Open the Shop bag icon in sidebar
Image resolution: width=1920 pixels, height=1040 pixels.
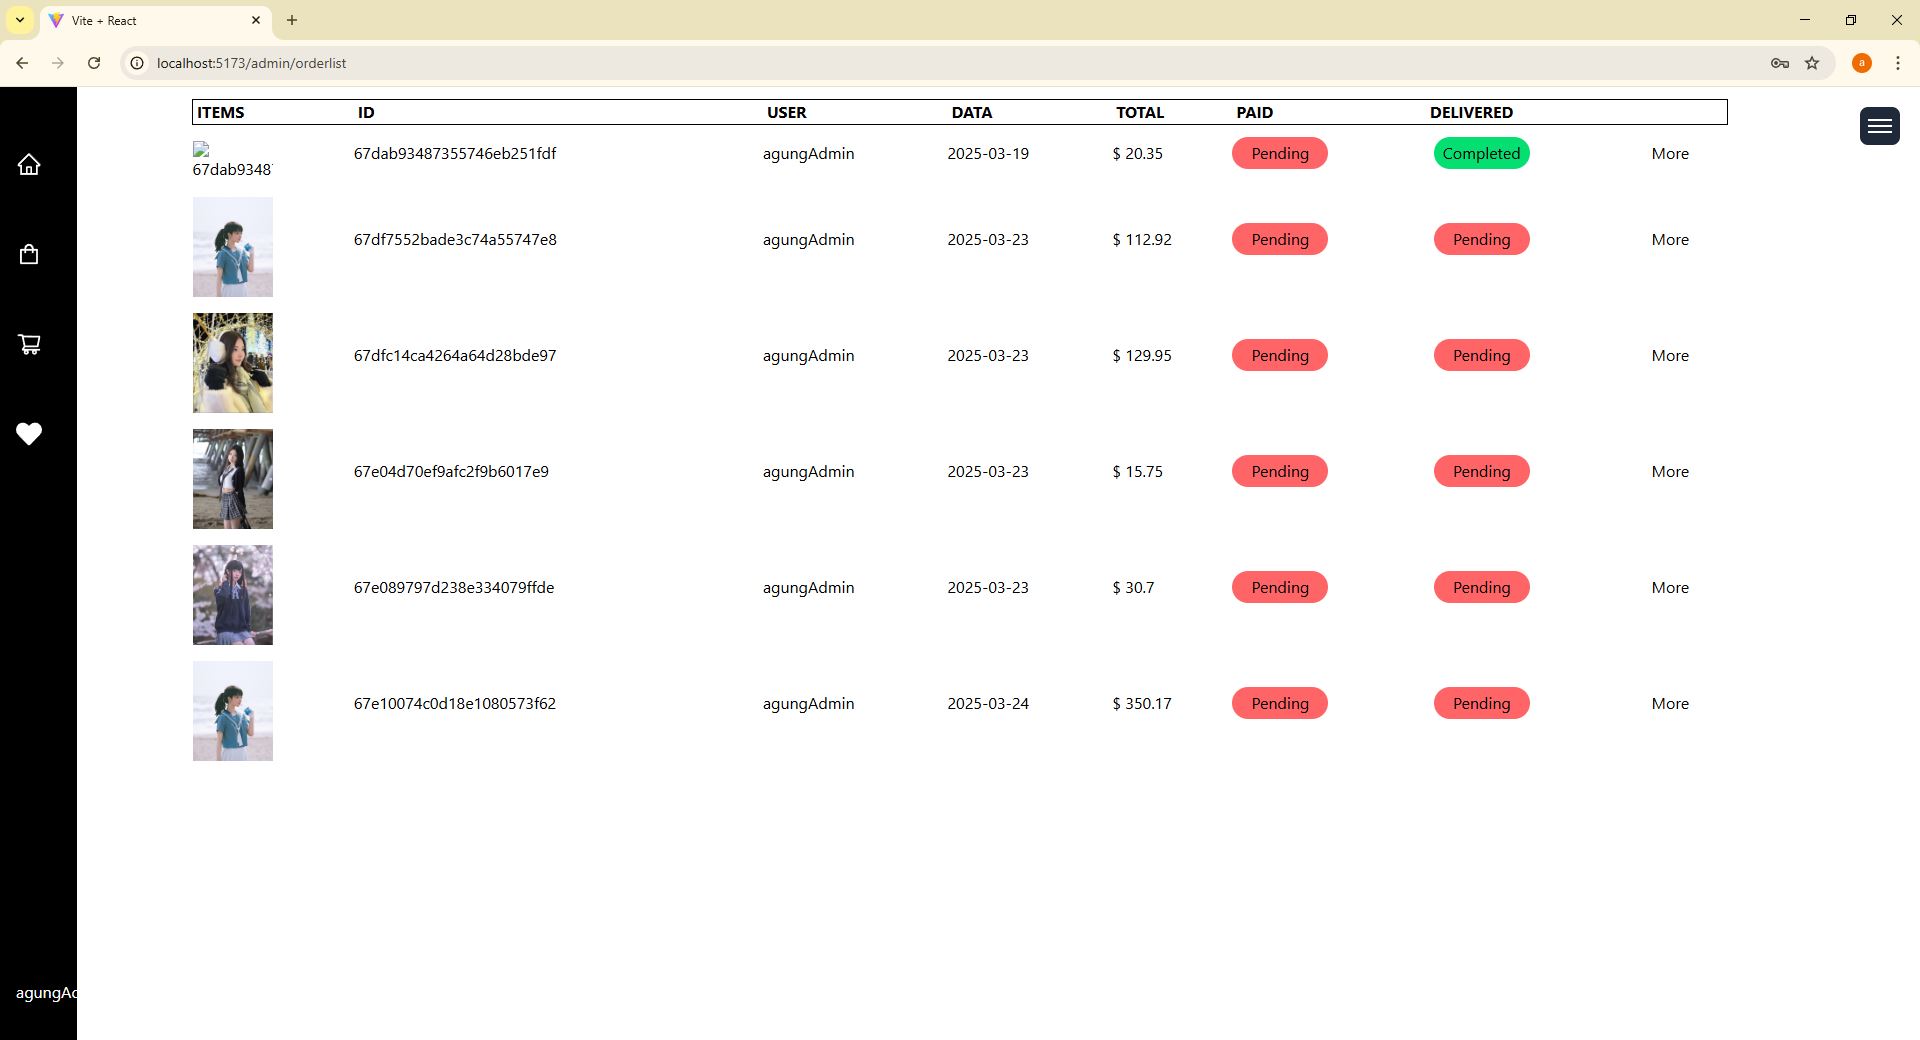click(29, 255)
